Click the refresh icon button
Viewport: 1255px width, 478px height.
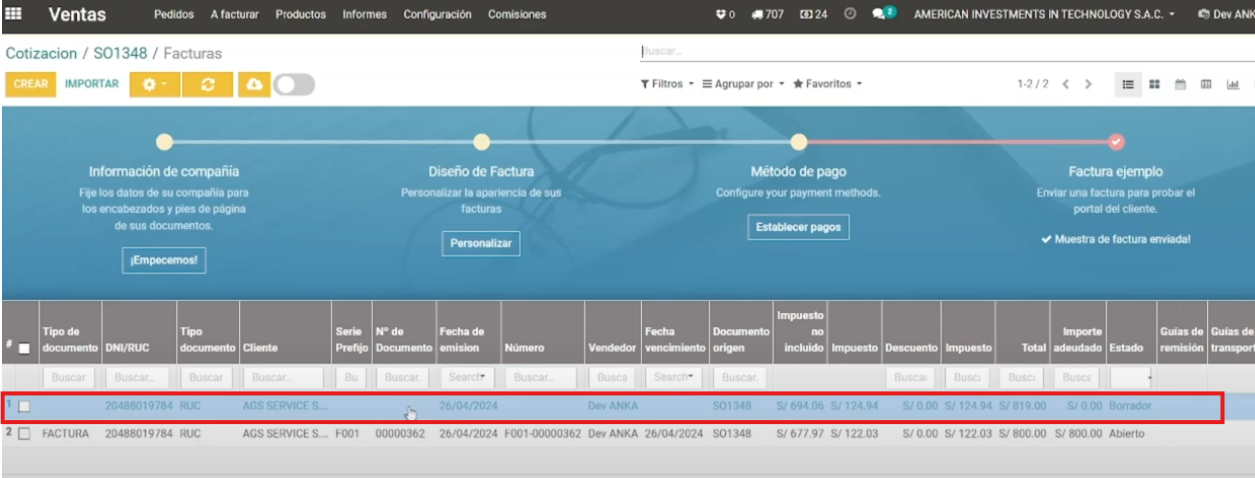coord(208,85)
